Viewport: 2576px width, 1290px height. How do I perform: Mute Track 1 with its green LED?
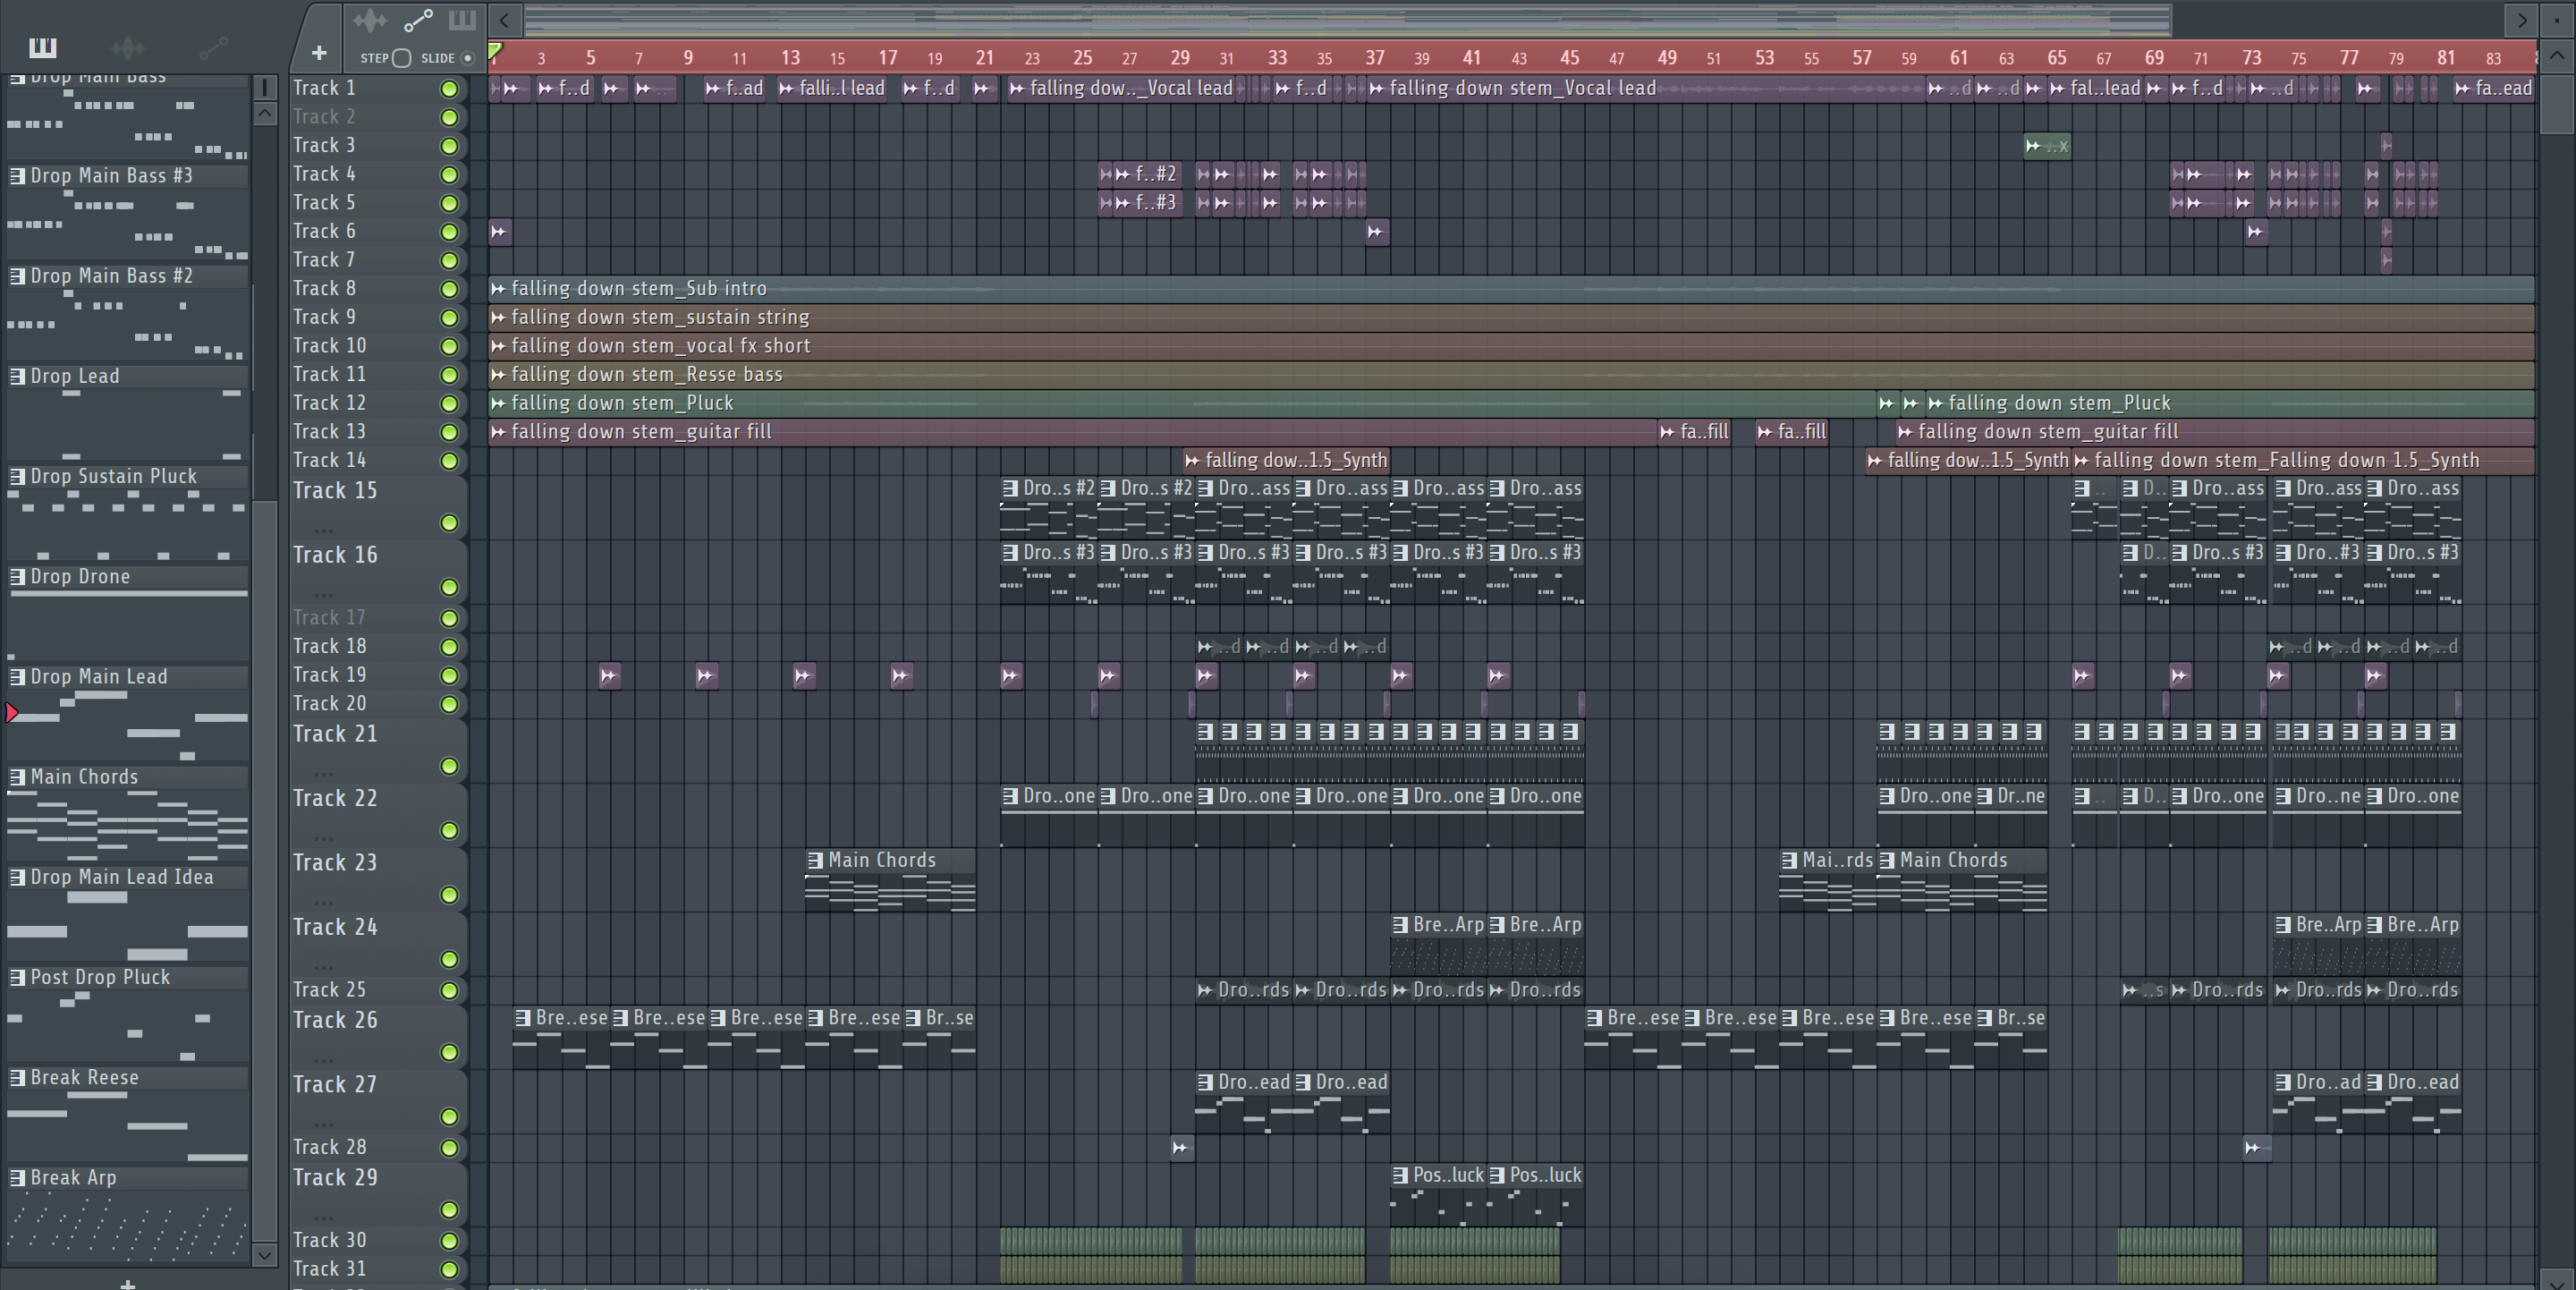449,89
